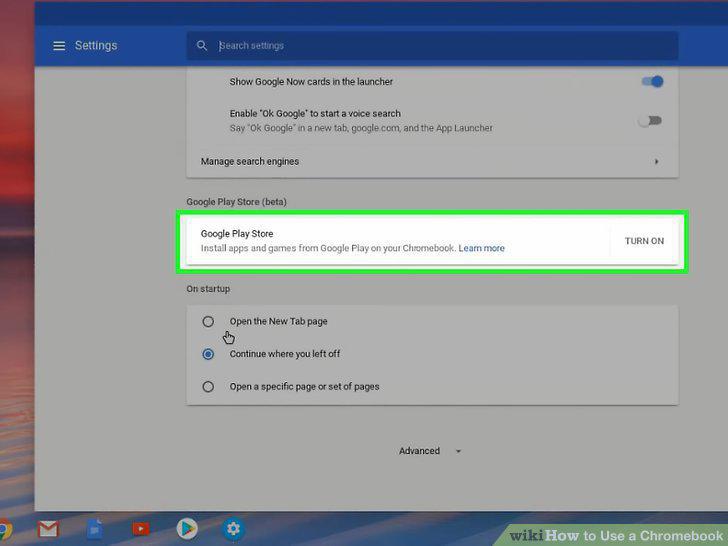Click 'Enable "Ok Google" to start a voice search' text
This screenshot has width=728, height=546.
pos(315,114)
